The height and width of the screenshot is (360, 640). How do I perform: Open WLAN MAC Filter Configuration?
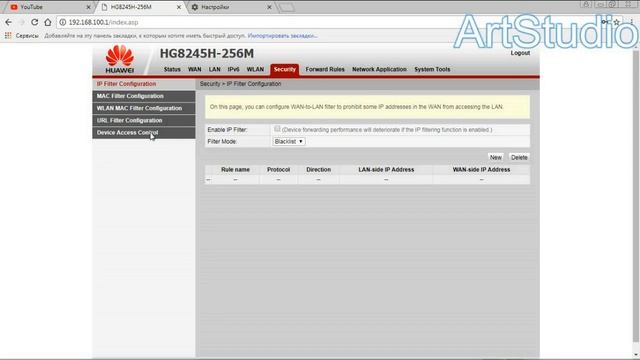point(144,108)
